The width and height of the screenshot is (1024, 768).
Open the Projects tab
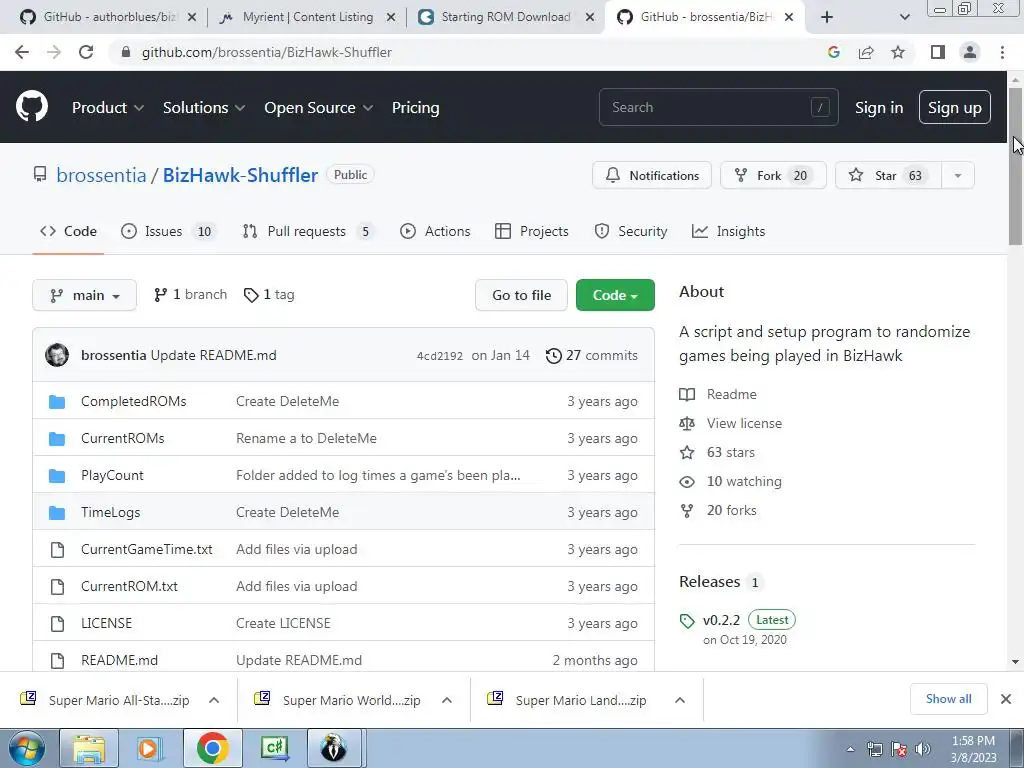[532, 231]
